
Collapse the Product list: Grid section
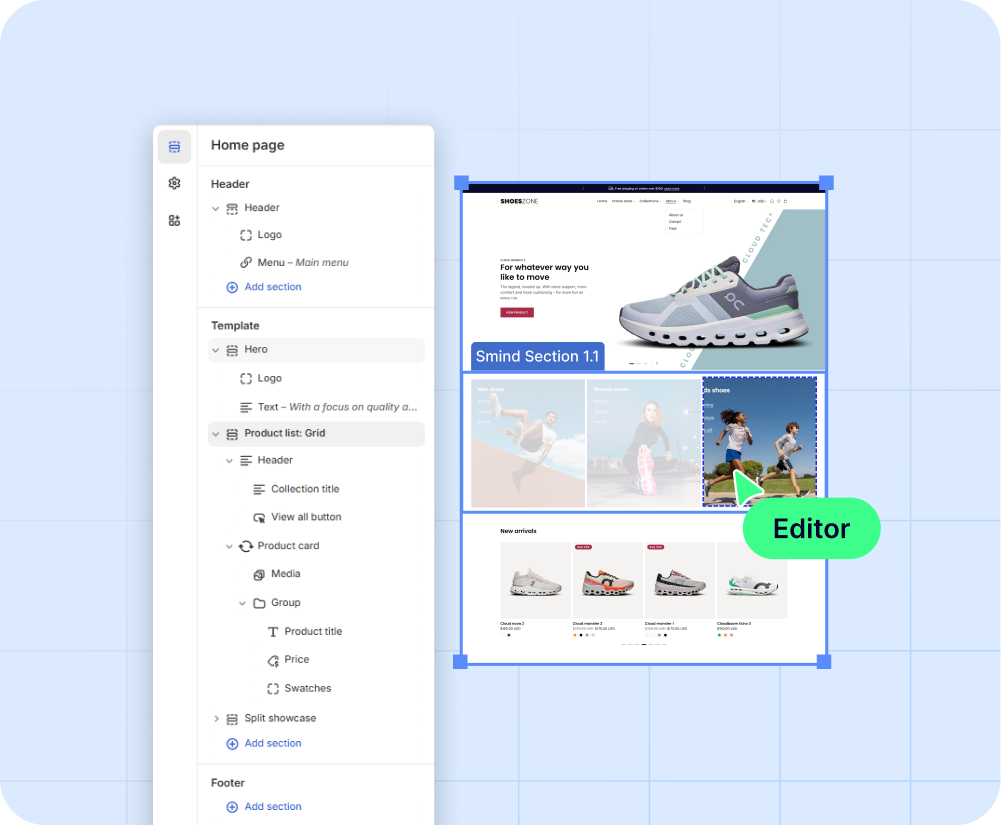click(216, 434)
